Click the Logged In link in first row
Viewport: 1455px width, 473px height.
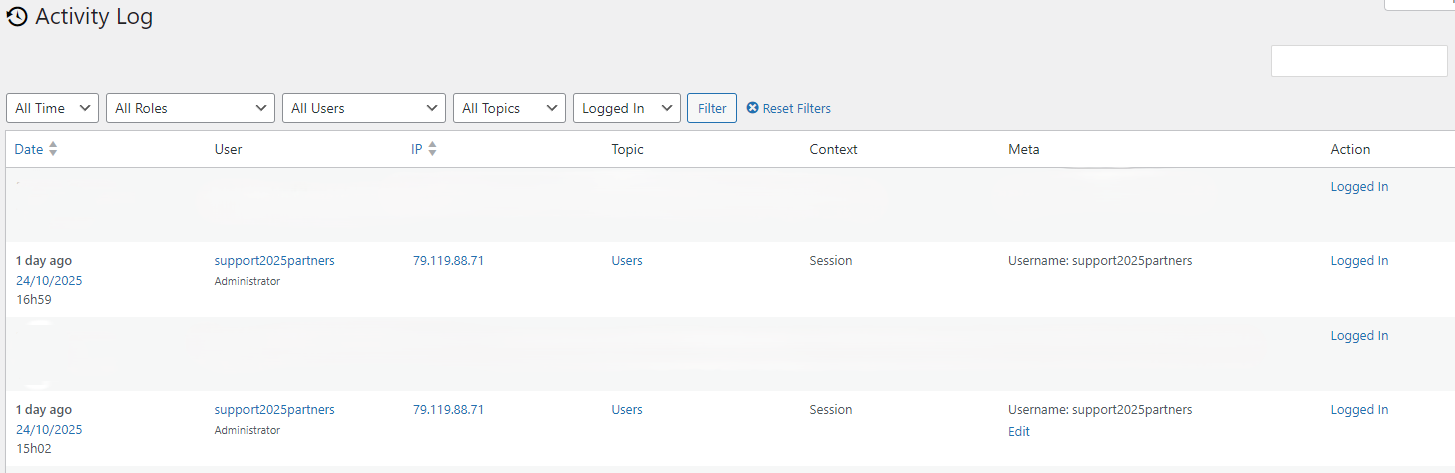(x=1359, y=187)
